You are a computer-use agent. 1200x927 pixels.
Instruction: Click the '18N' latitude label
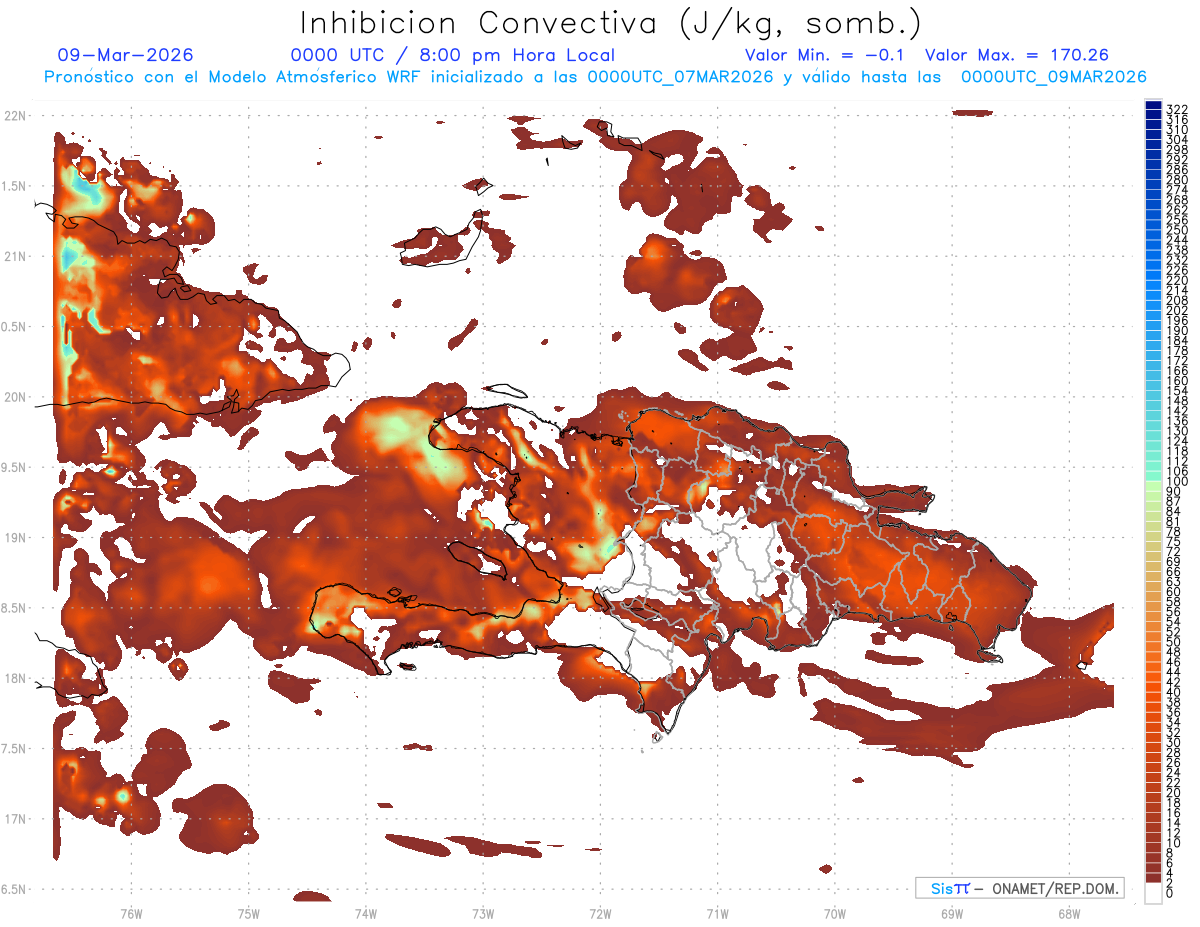(x=15, y=678)
